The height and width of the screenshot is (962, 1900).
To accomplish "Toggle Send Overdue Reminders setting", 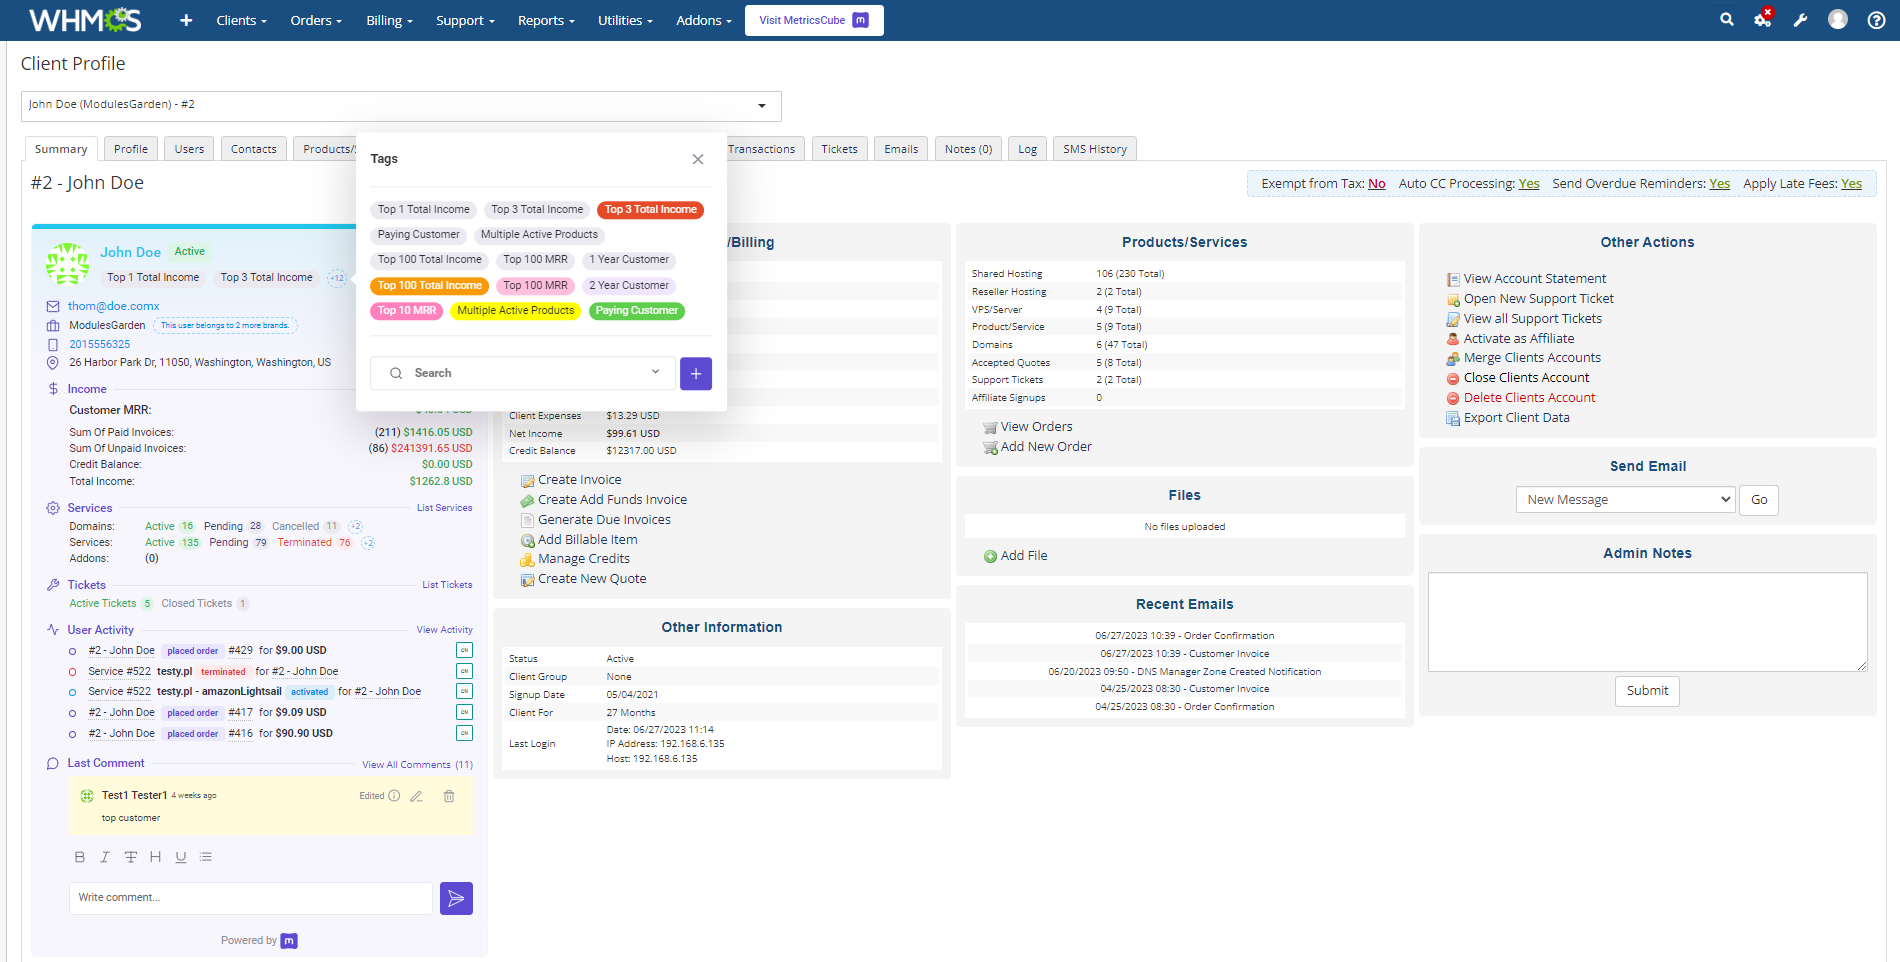I will coord(1719,184).
